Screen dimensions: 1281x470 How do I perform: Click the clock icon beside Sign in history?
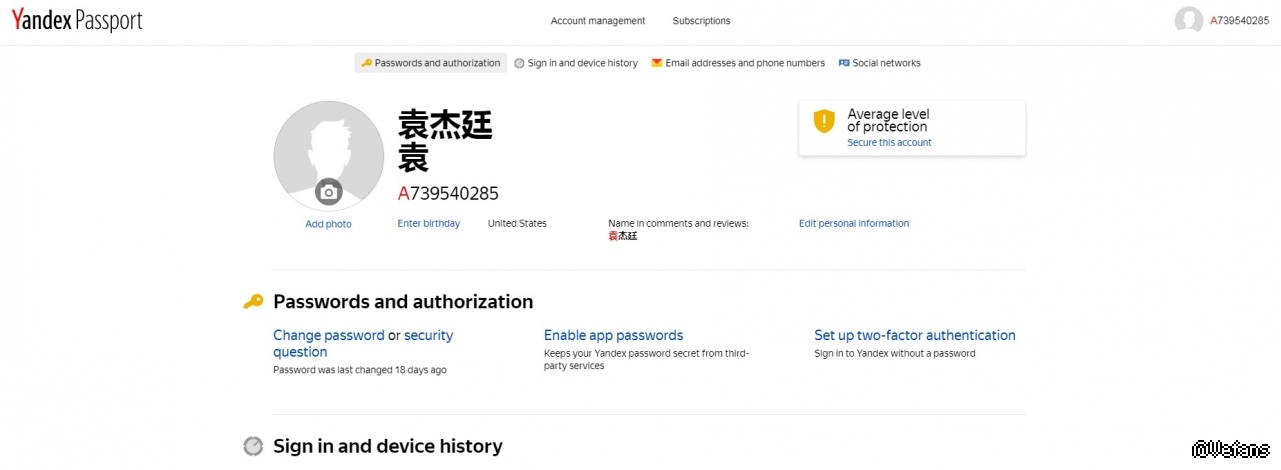click(253, 446)
